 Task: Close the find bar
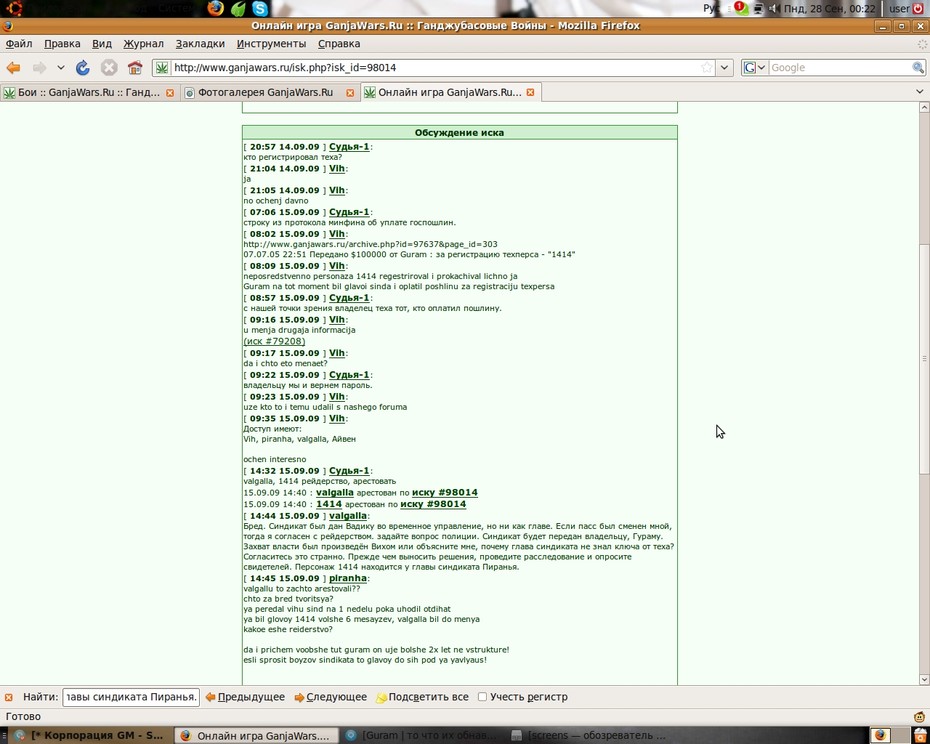[8, 697]
